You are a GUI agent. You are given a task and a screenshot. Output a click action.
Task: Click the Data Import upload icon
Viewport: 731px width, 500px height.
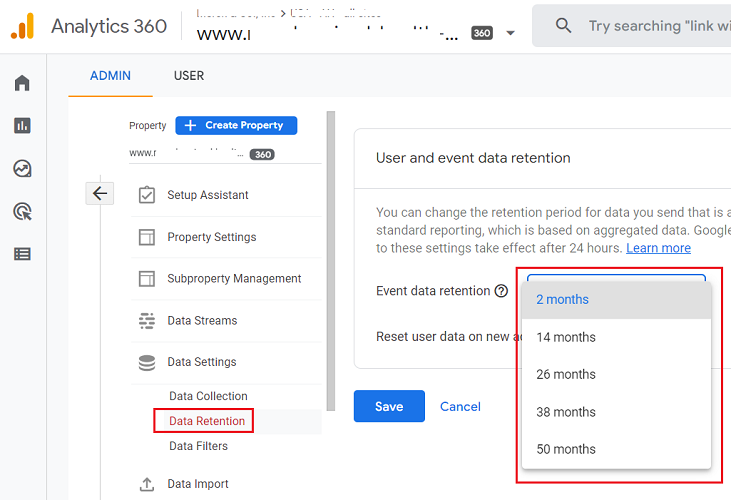click(x=147, y=484)
